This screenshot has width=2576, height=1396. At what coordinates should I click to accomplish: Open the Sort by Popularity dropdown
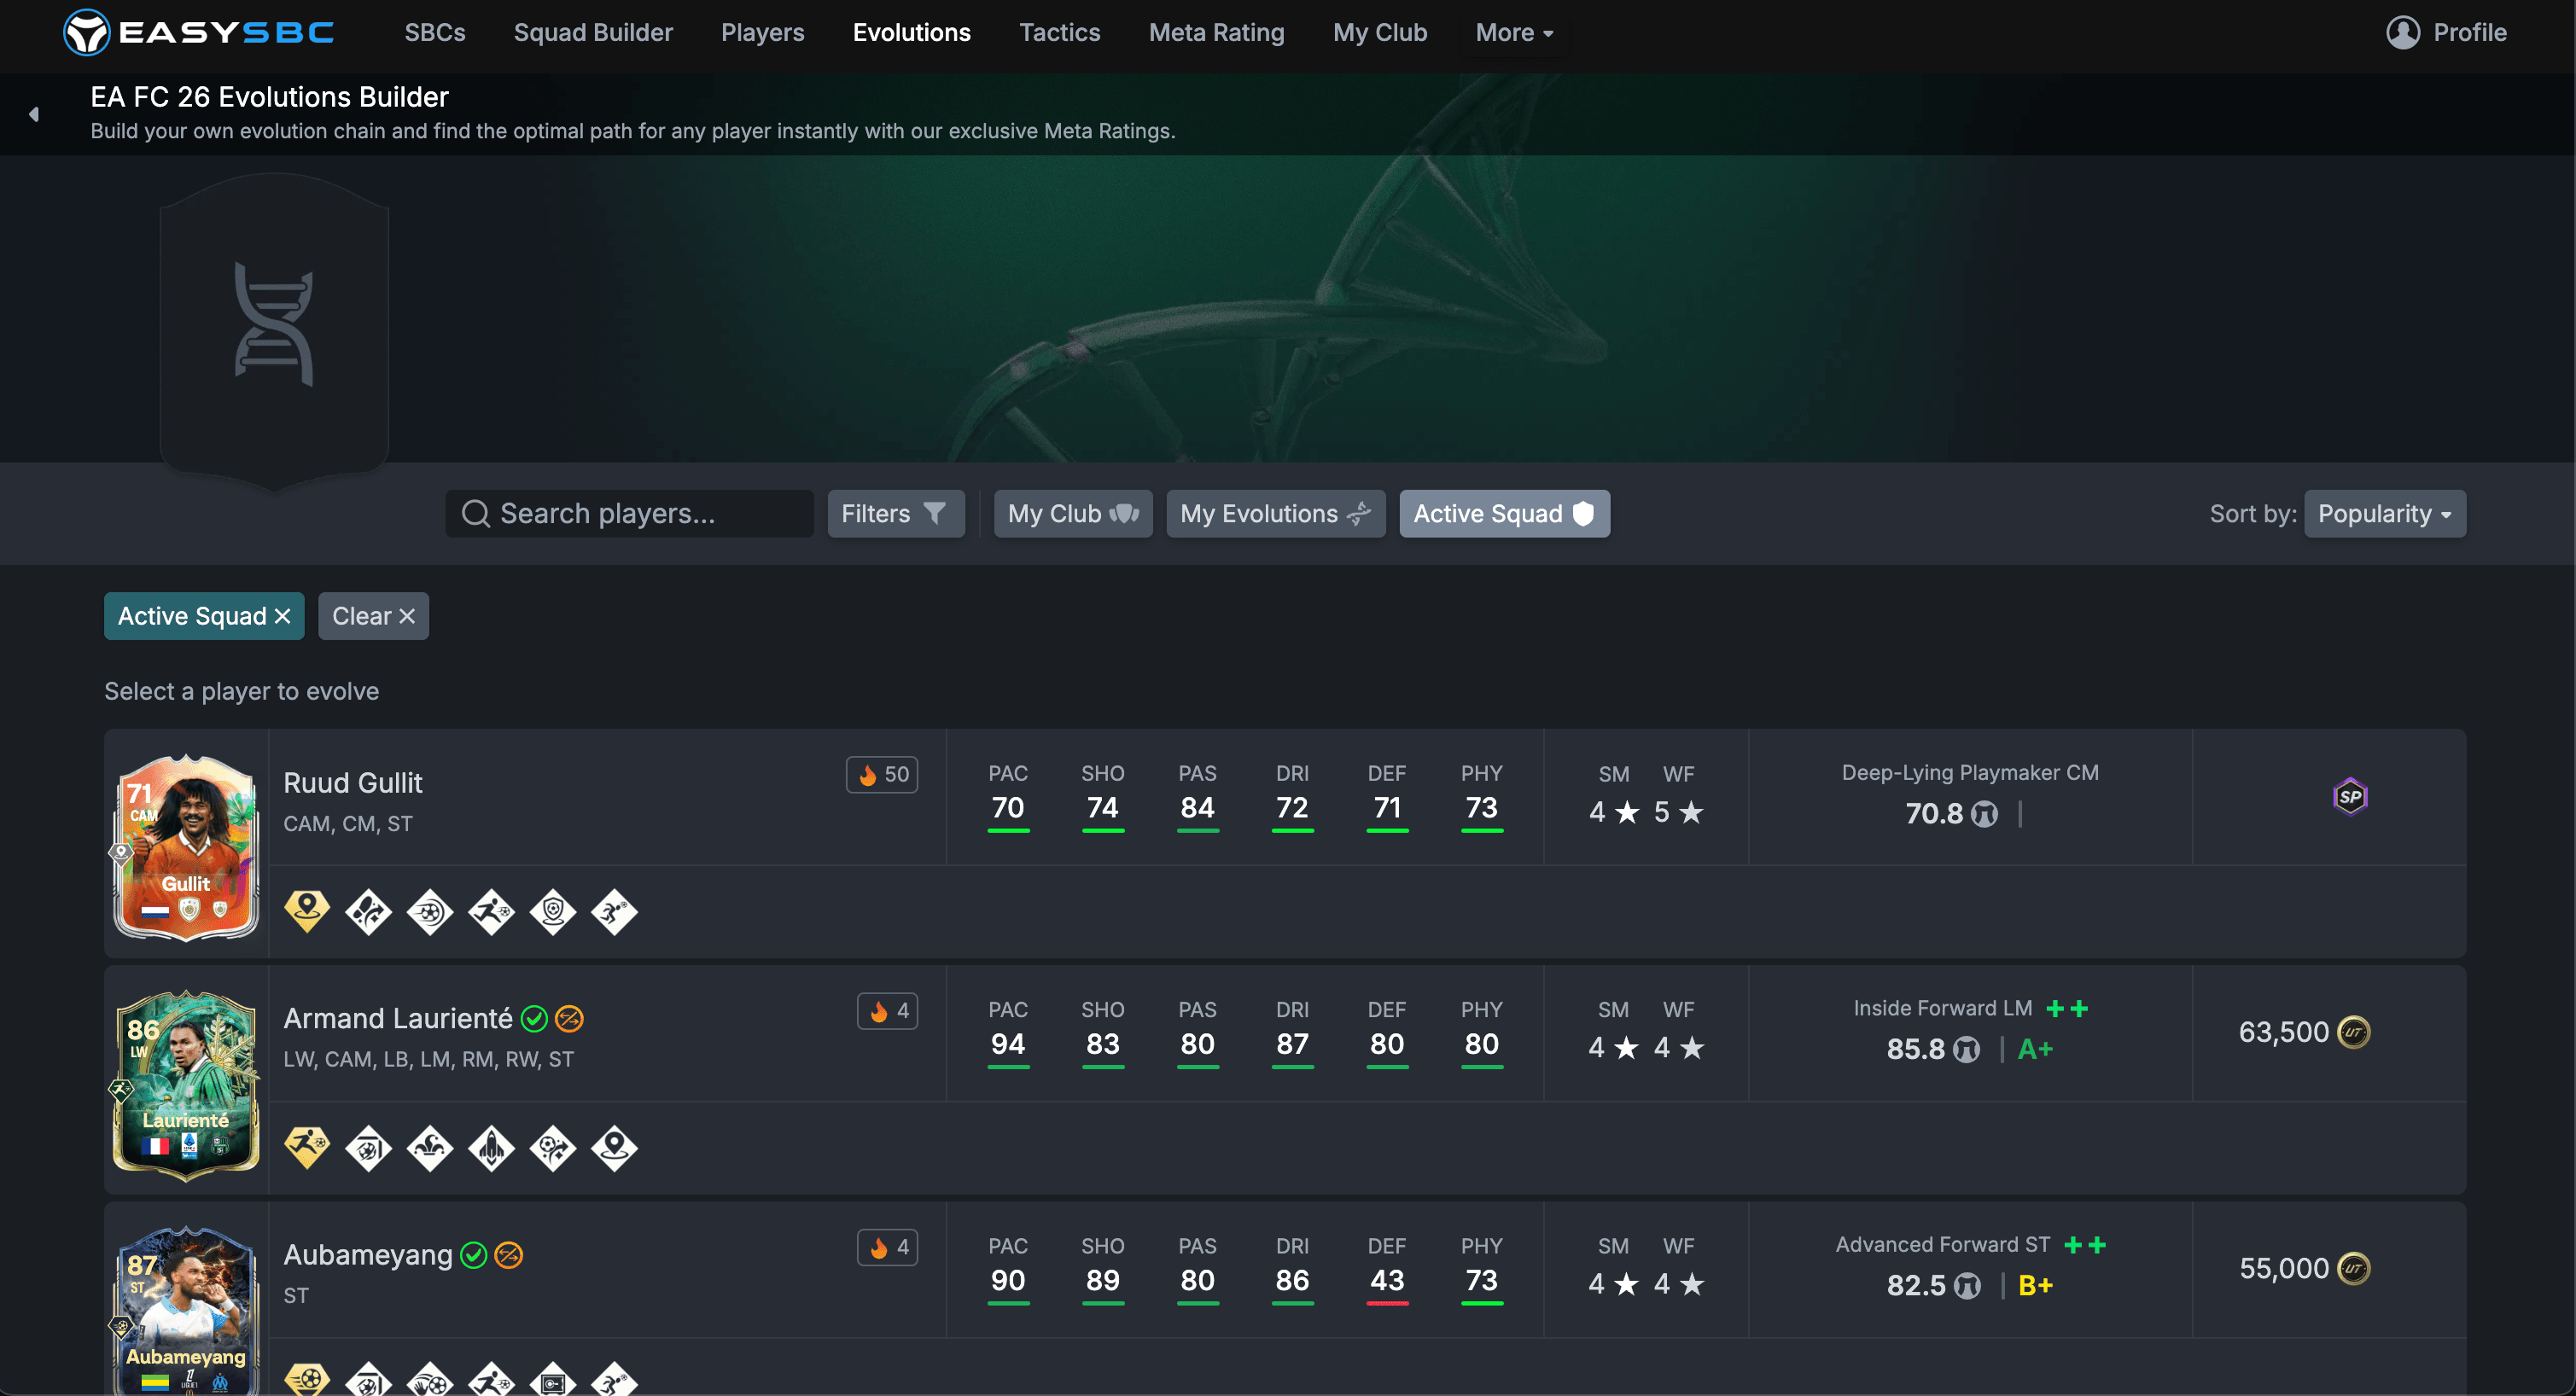click(2384, 513)
